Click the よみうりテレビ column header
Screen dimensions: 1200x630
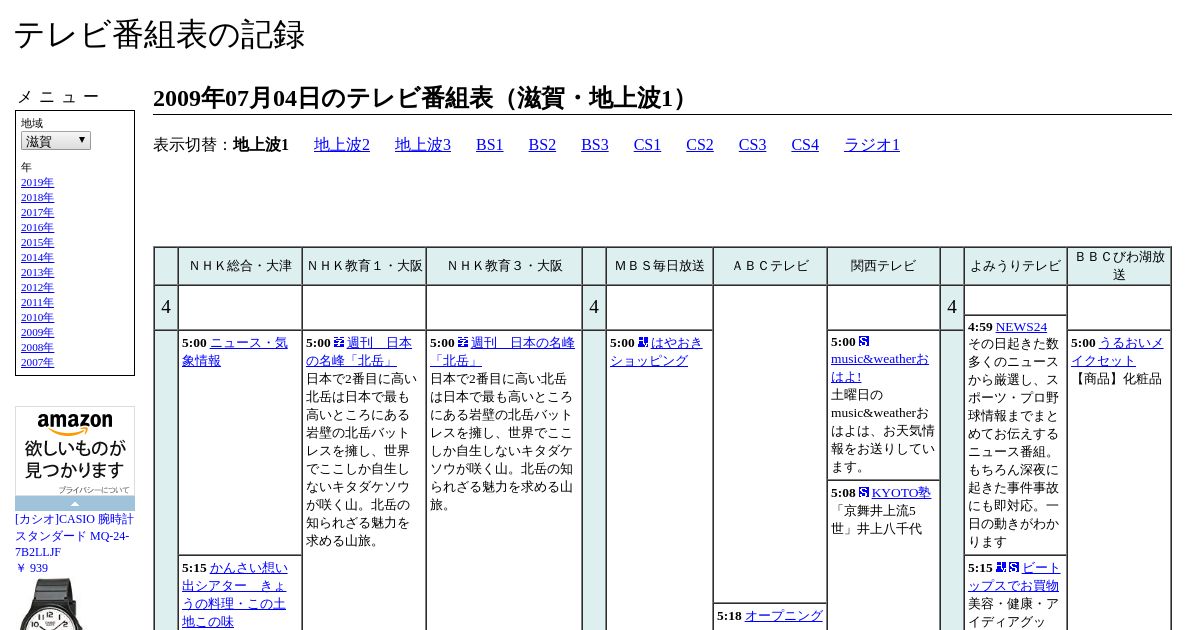(x=1015, y=266)
